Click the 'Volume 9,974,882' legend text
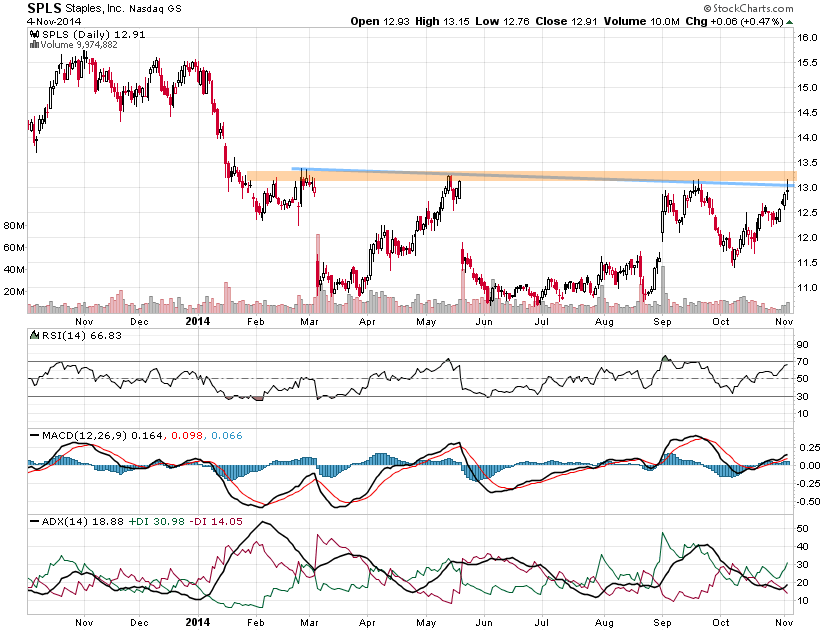 pos(79,45)
